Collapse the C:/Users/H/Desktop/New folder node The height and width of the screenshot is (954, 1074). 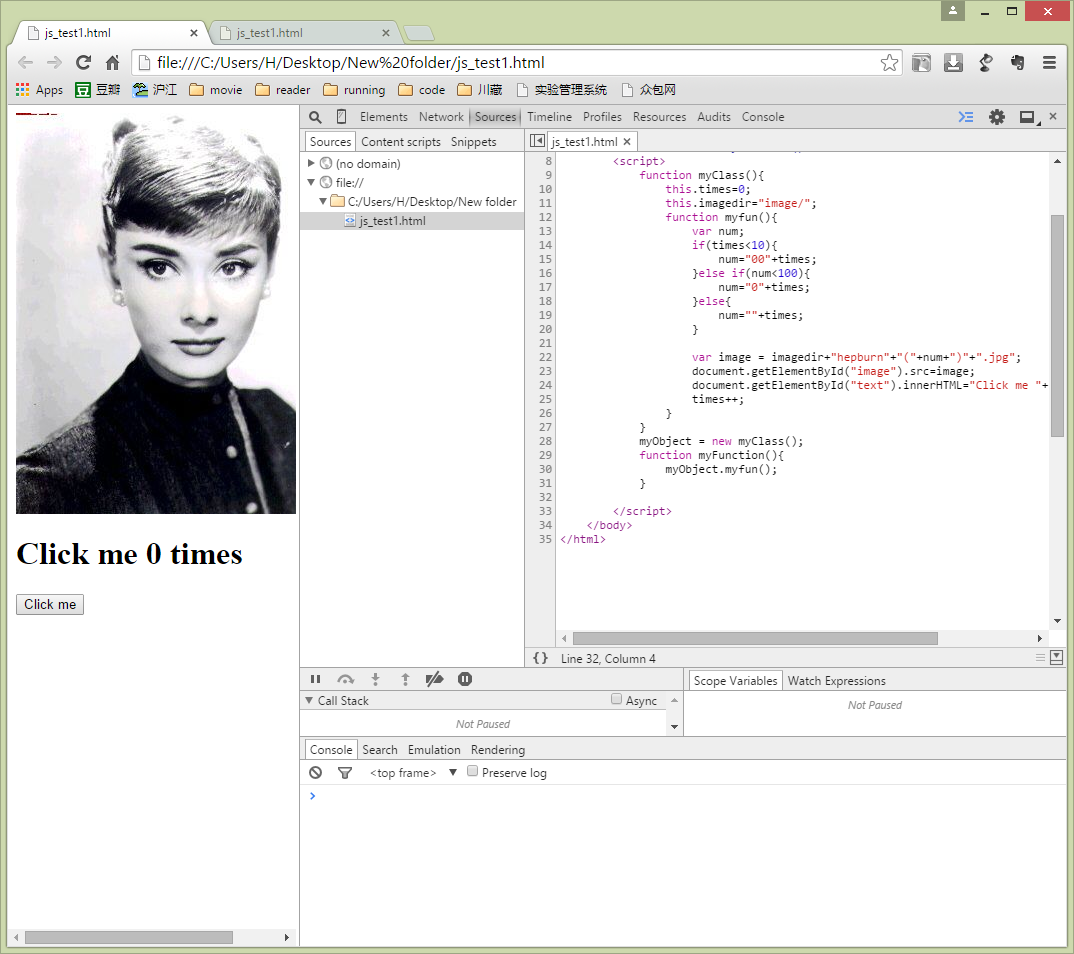[323, 201]
